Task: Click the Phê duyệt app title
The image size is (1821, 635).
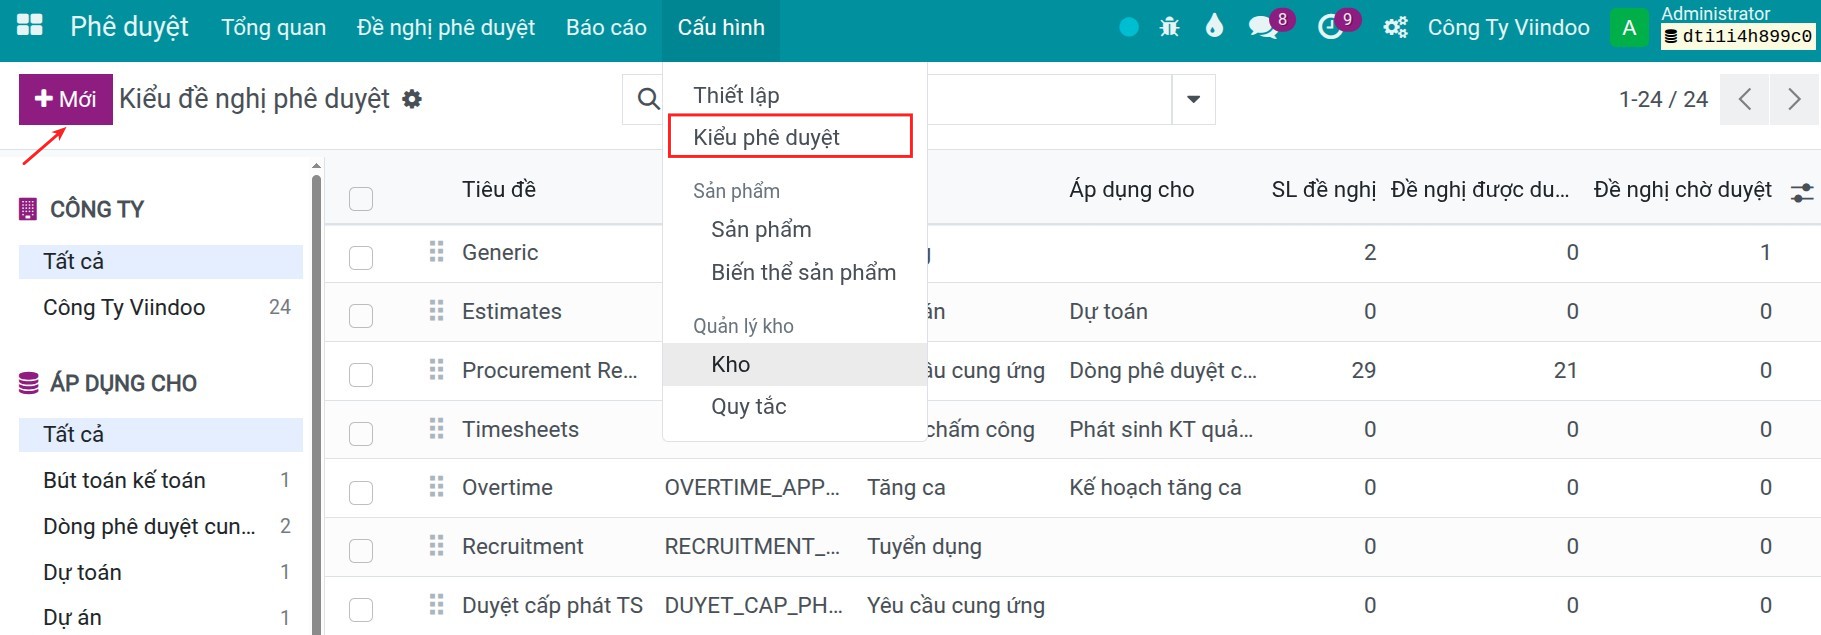Action: click(129, 26)
